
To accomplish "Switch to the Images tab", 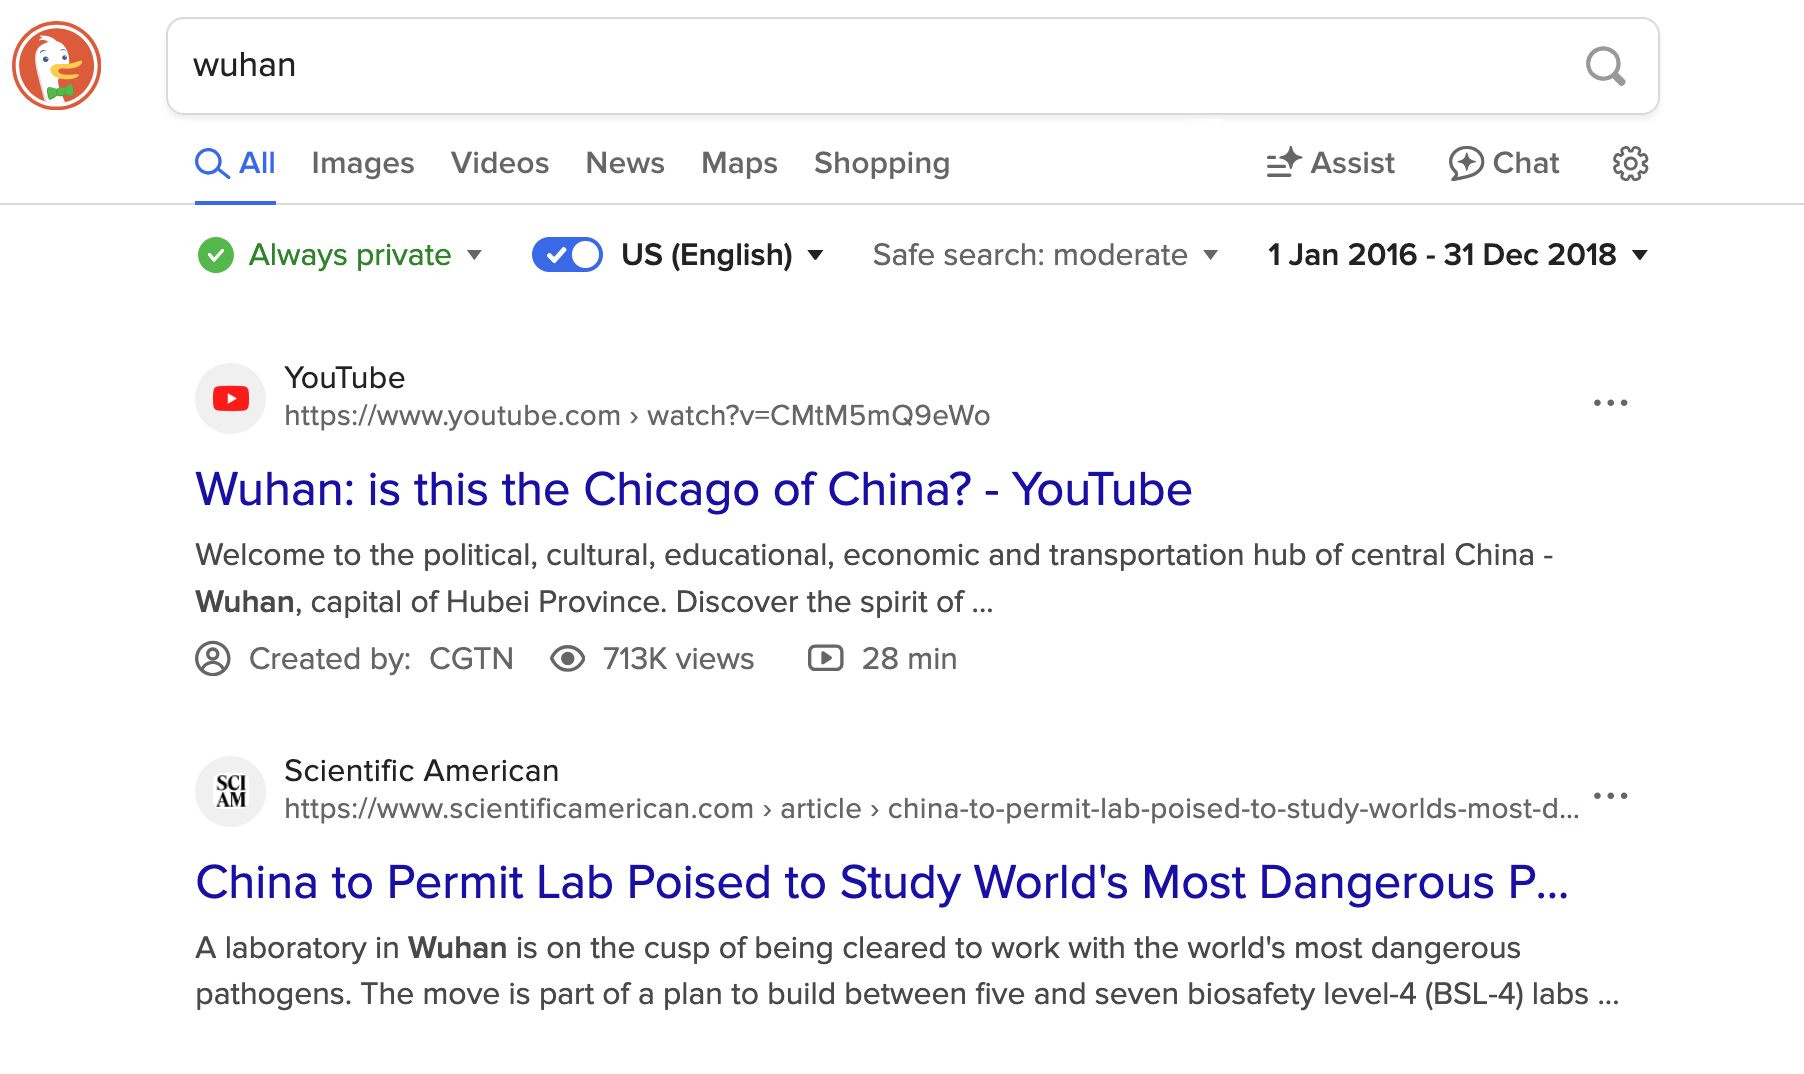I will [x=362, y=163].
